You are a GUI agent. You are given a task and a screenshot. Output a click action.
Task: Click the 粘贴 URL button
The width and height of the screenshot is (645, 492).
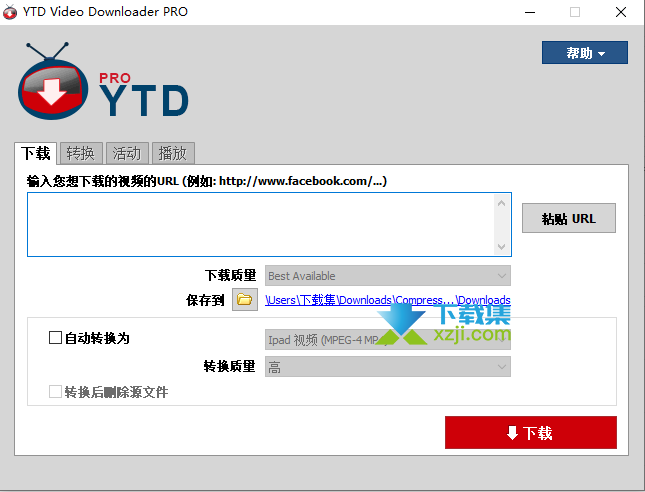click(569, 218)
